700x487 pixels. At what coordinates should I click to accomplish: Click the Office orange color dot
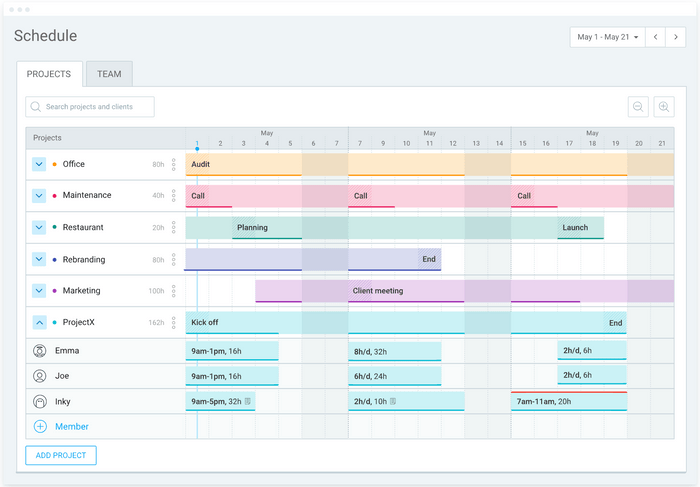(54, 164)
